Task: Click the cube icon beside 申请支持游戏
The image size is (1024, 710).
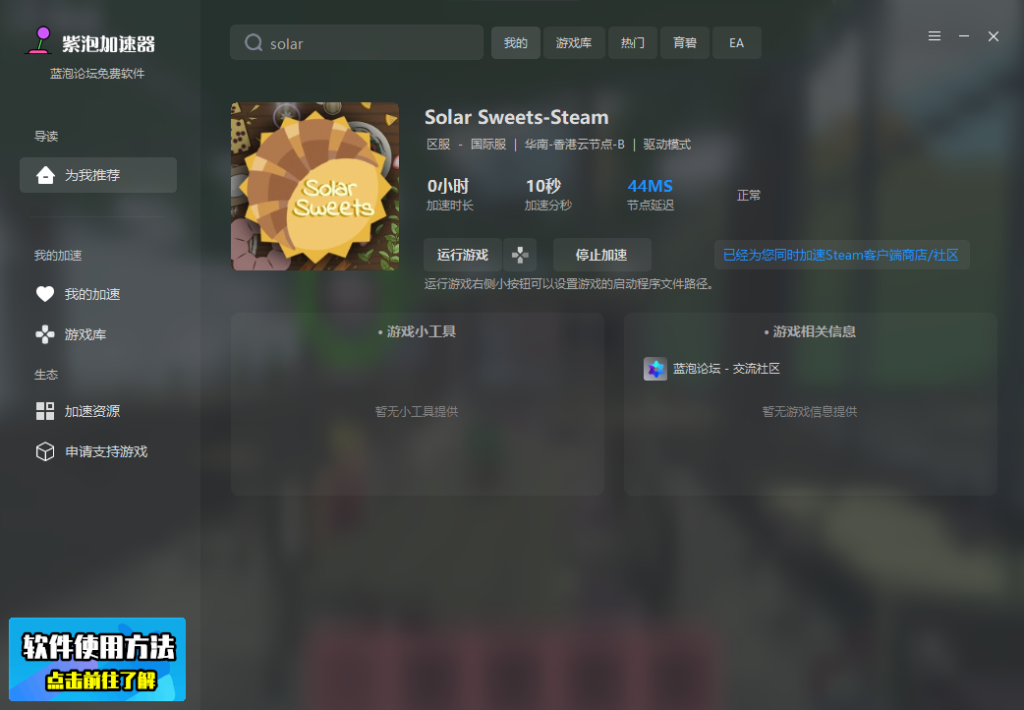Action: click(x=45, y=451)
